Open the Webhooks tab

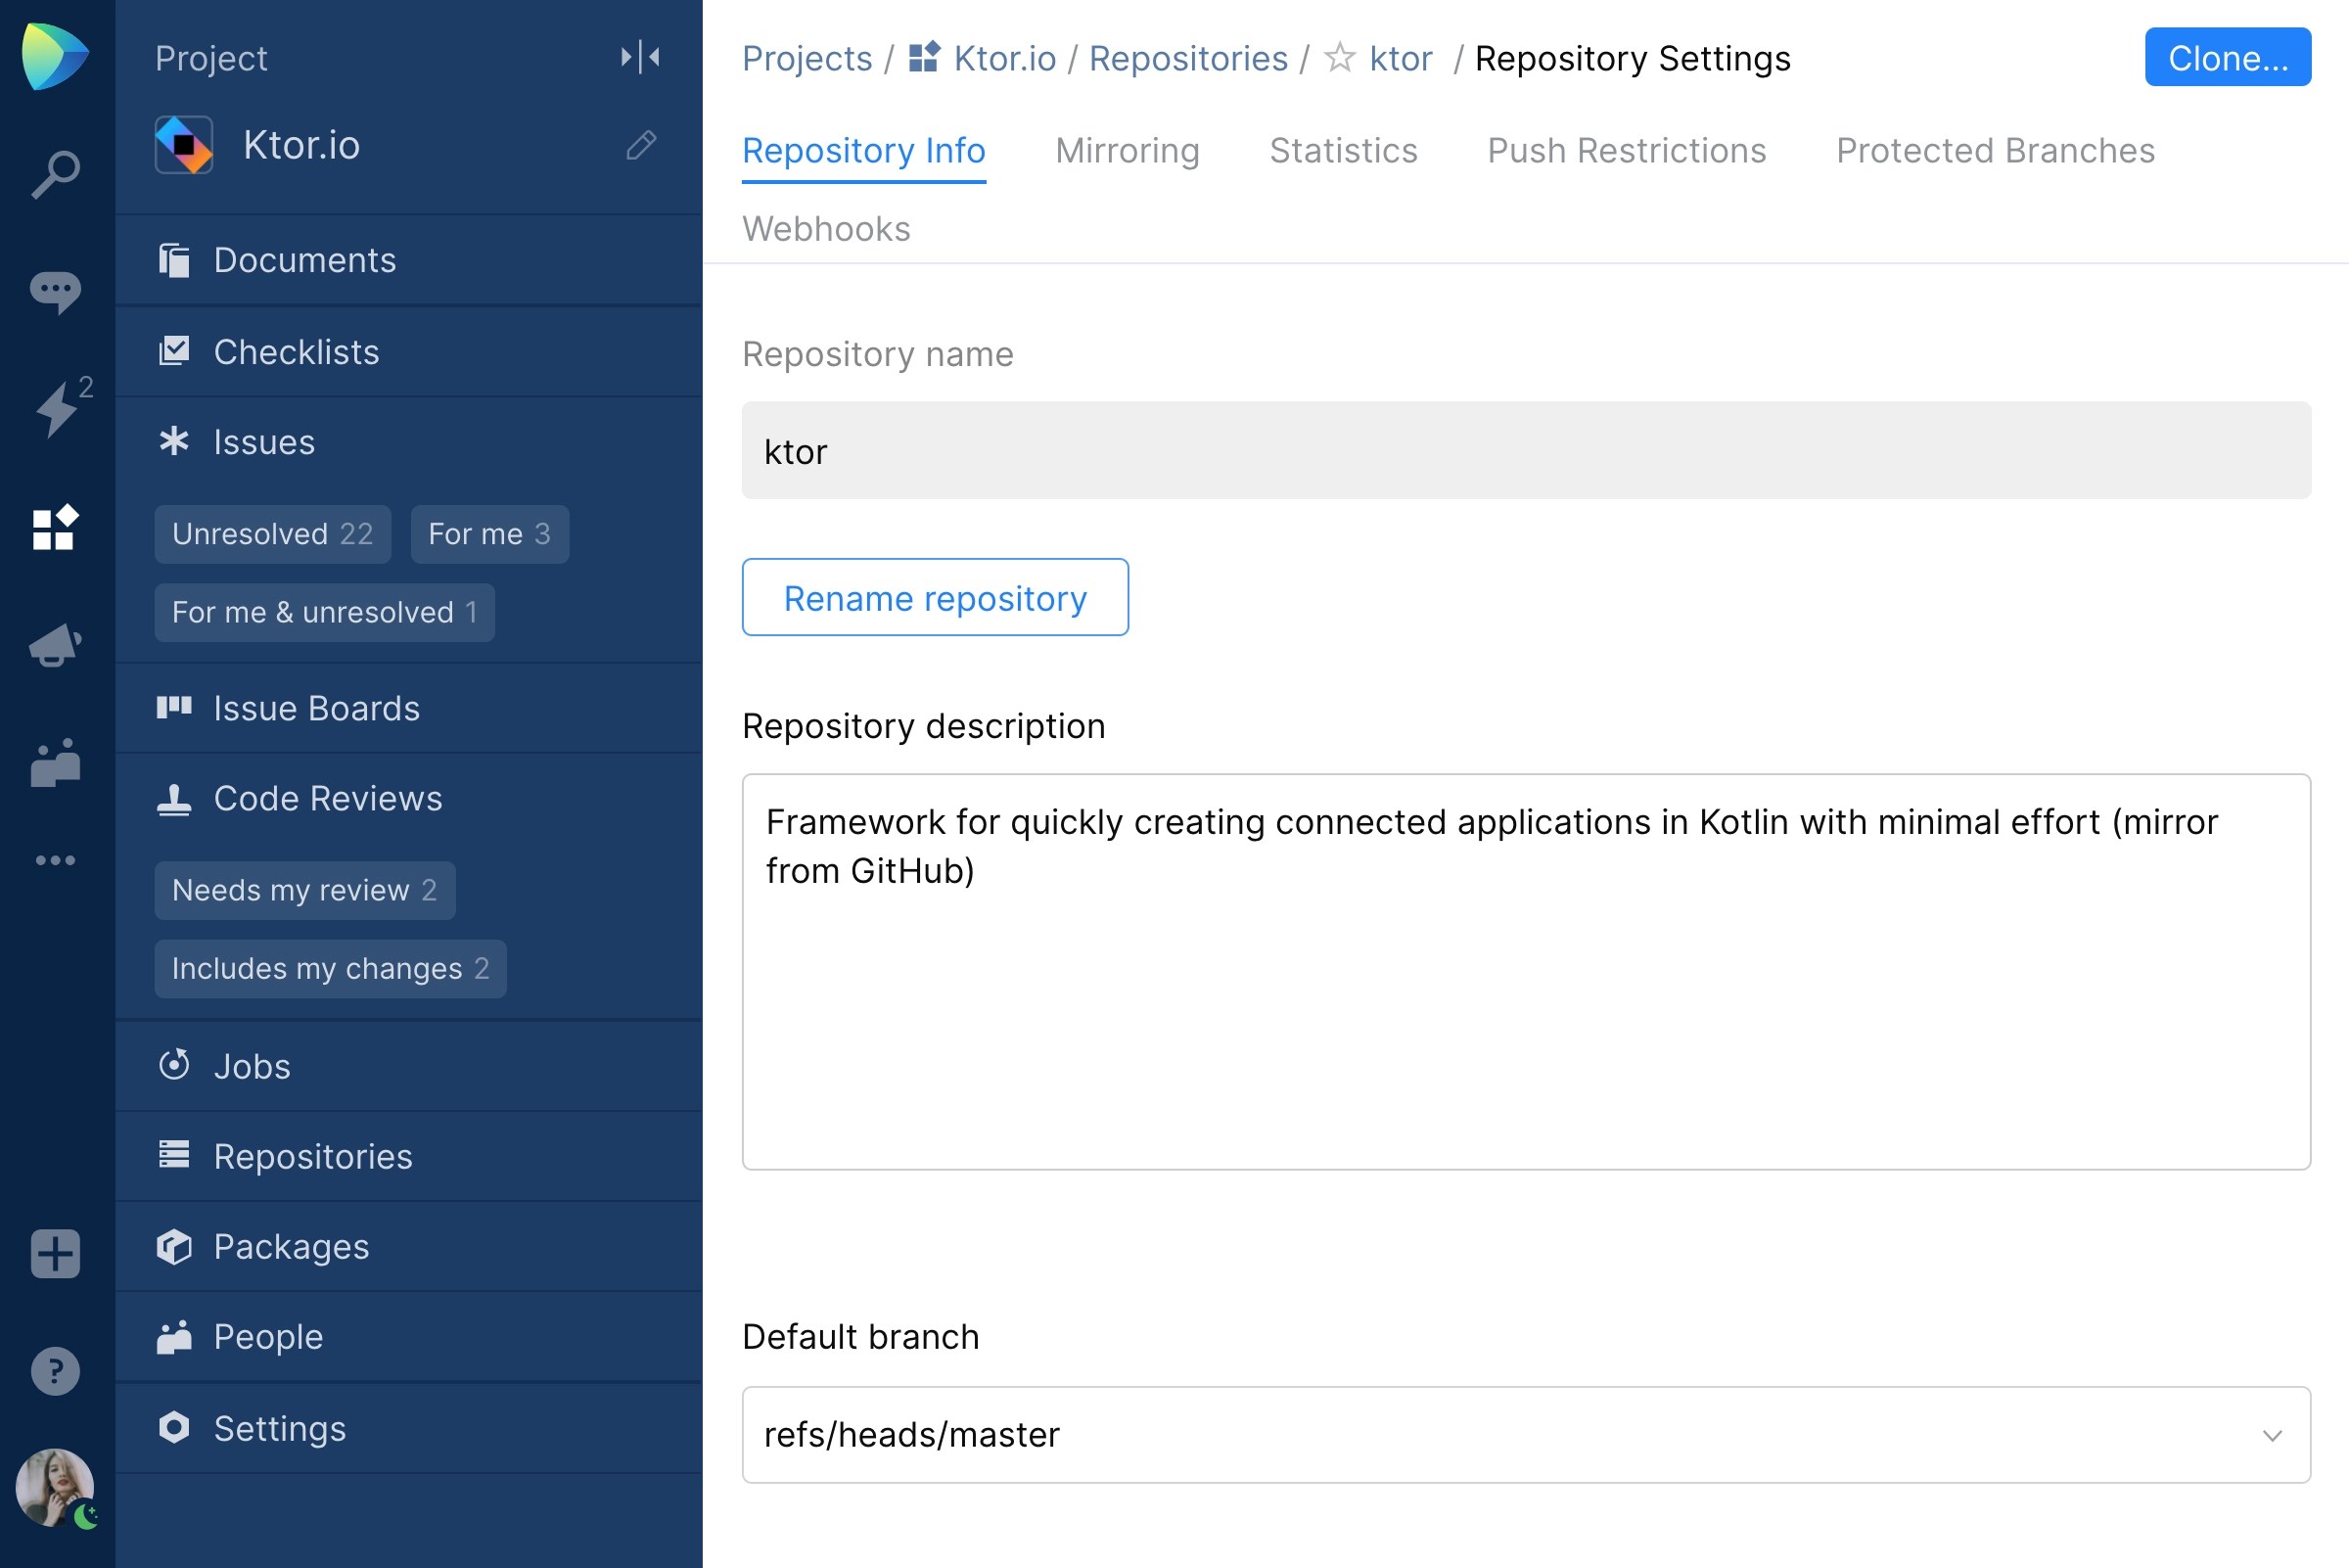point(826,228)
